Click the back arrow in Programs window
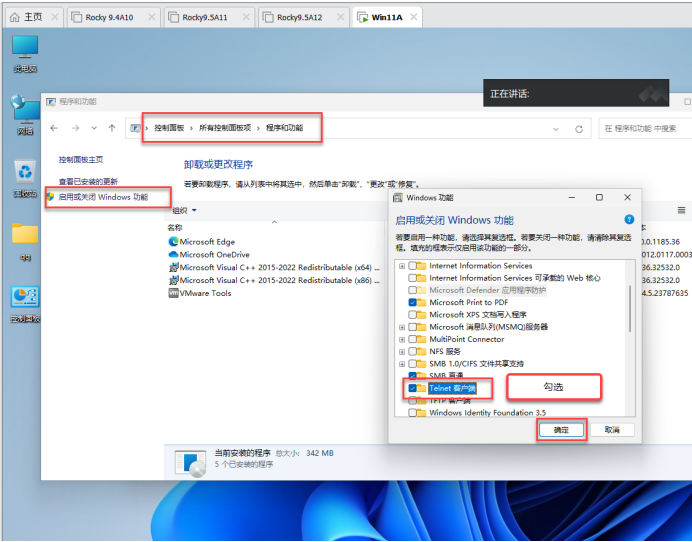The image size is (692, 542). 53,128
